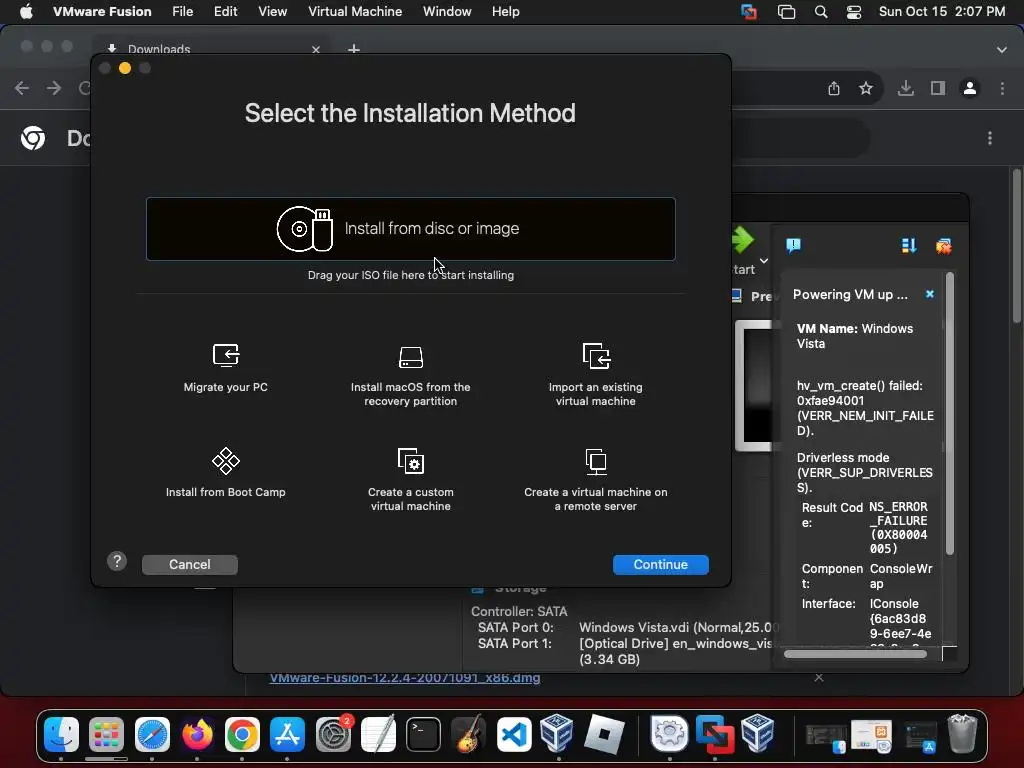Dismiss the Powering VM up notification
1024x768 pixels.
pos(930,294)
